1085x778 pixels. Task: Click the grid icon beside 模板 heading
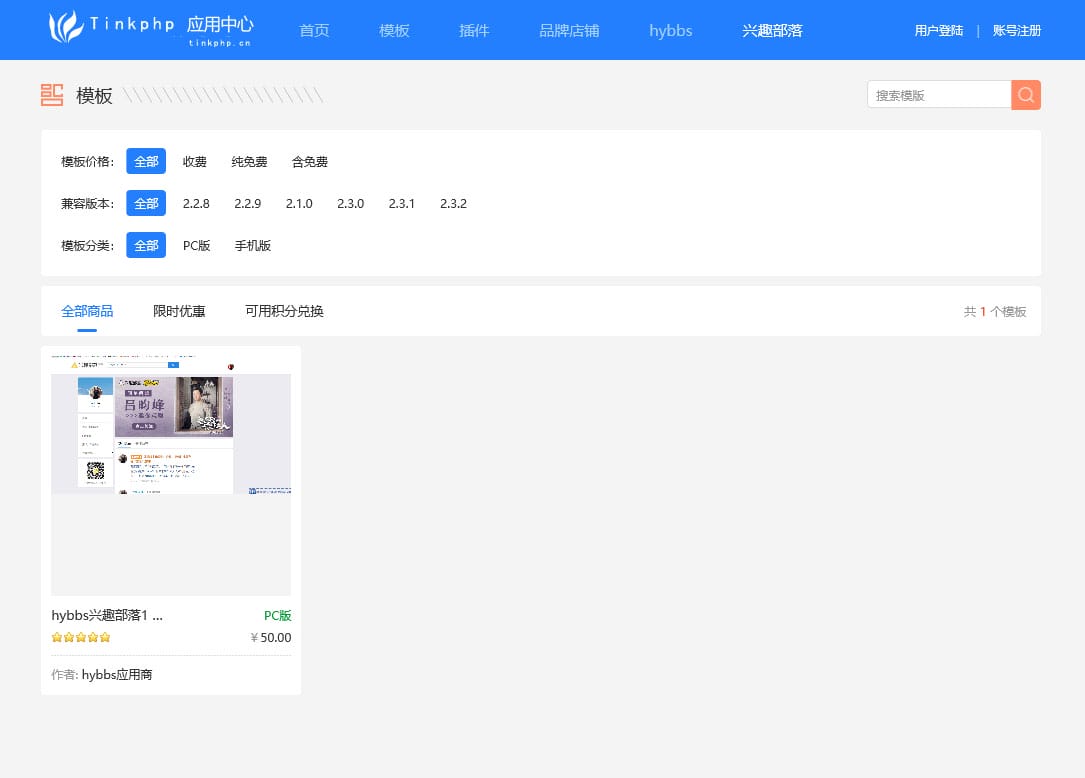(x=52, y=95)
